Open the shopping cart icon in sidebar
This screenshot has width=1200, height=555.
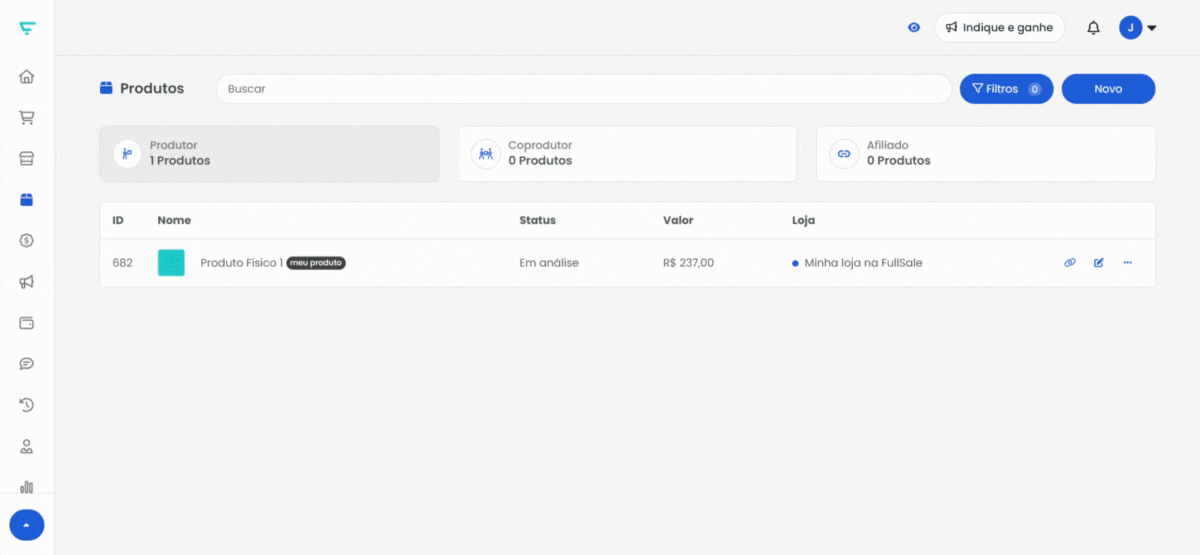point(27,117)
